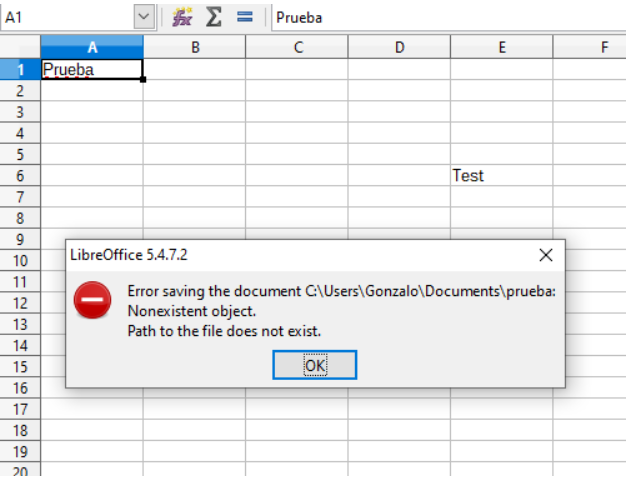Select row 3 header
The height and width of the screenshot is (478, 626).
(20, 112)
